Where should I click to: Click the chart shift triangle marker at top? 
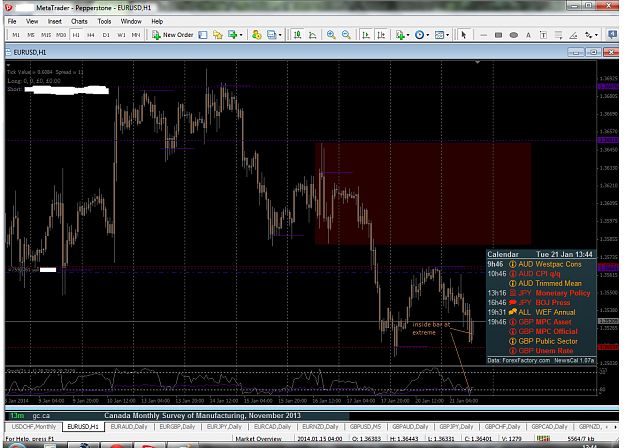[477, 63]
